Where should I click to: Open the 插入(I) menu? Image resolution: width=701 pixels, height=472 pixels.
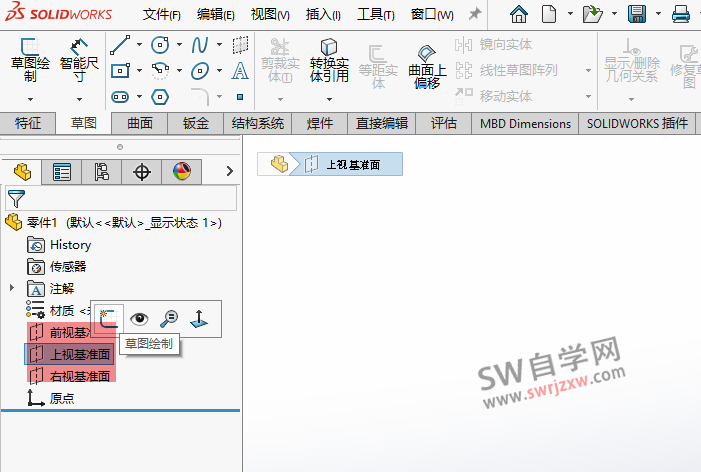coord(323,15)
